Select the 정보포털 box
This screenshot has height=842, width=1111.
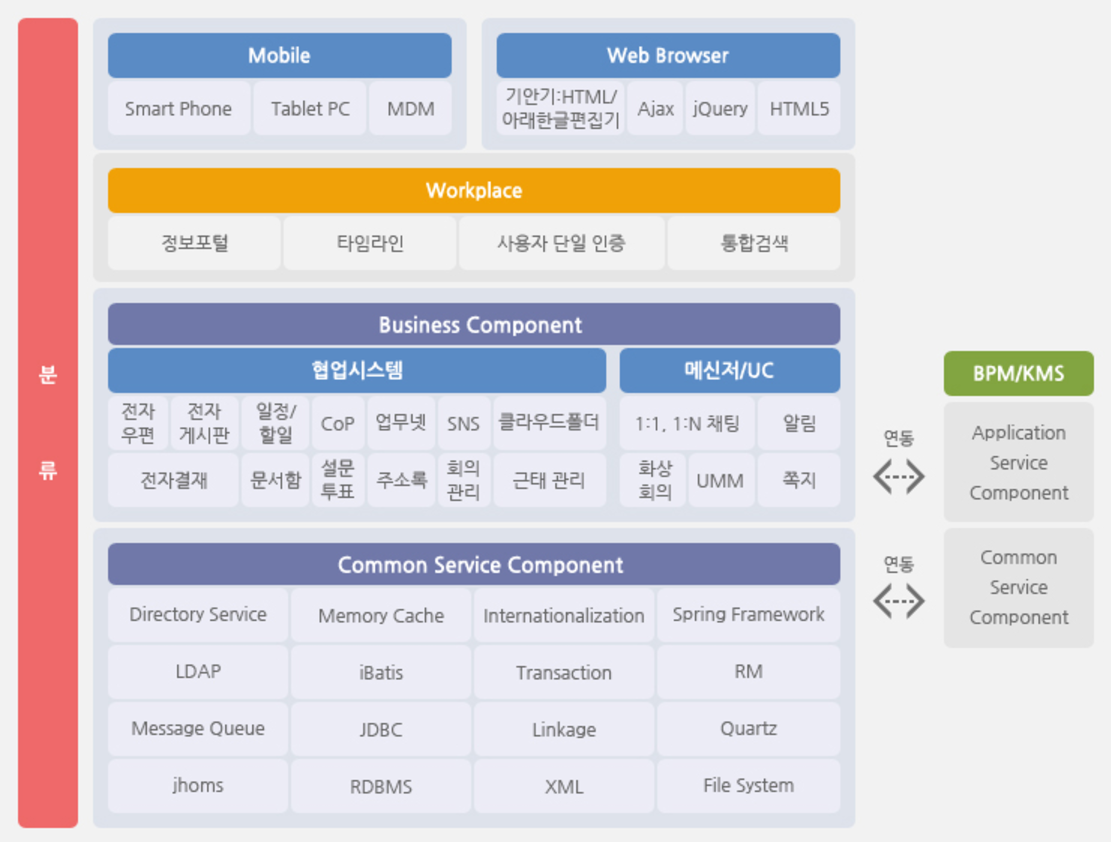[194, 243]
